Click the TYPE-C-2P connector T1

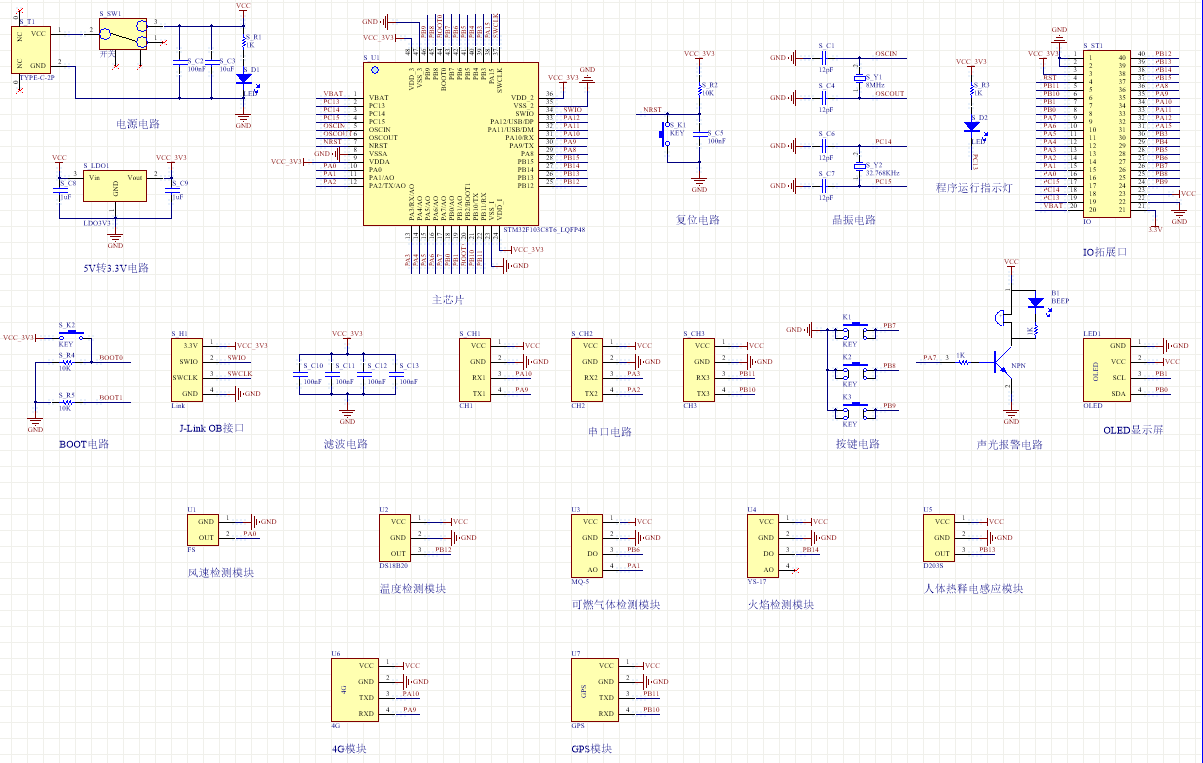[x=32, y=48]
